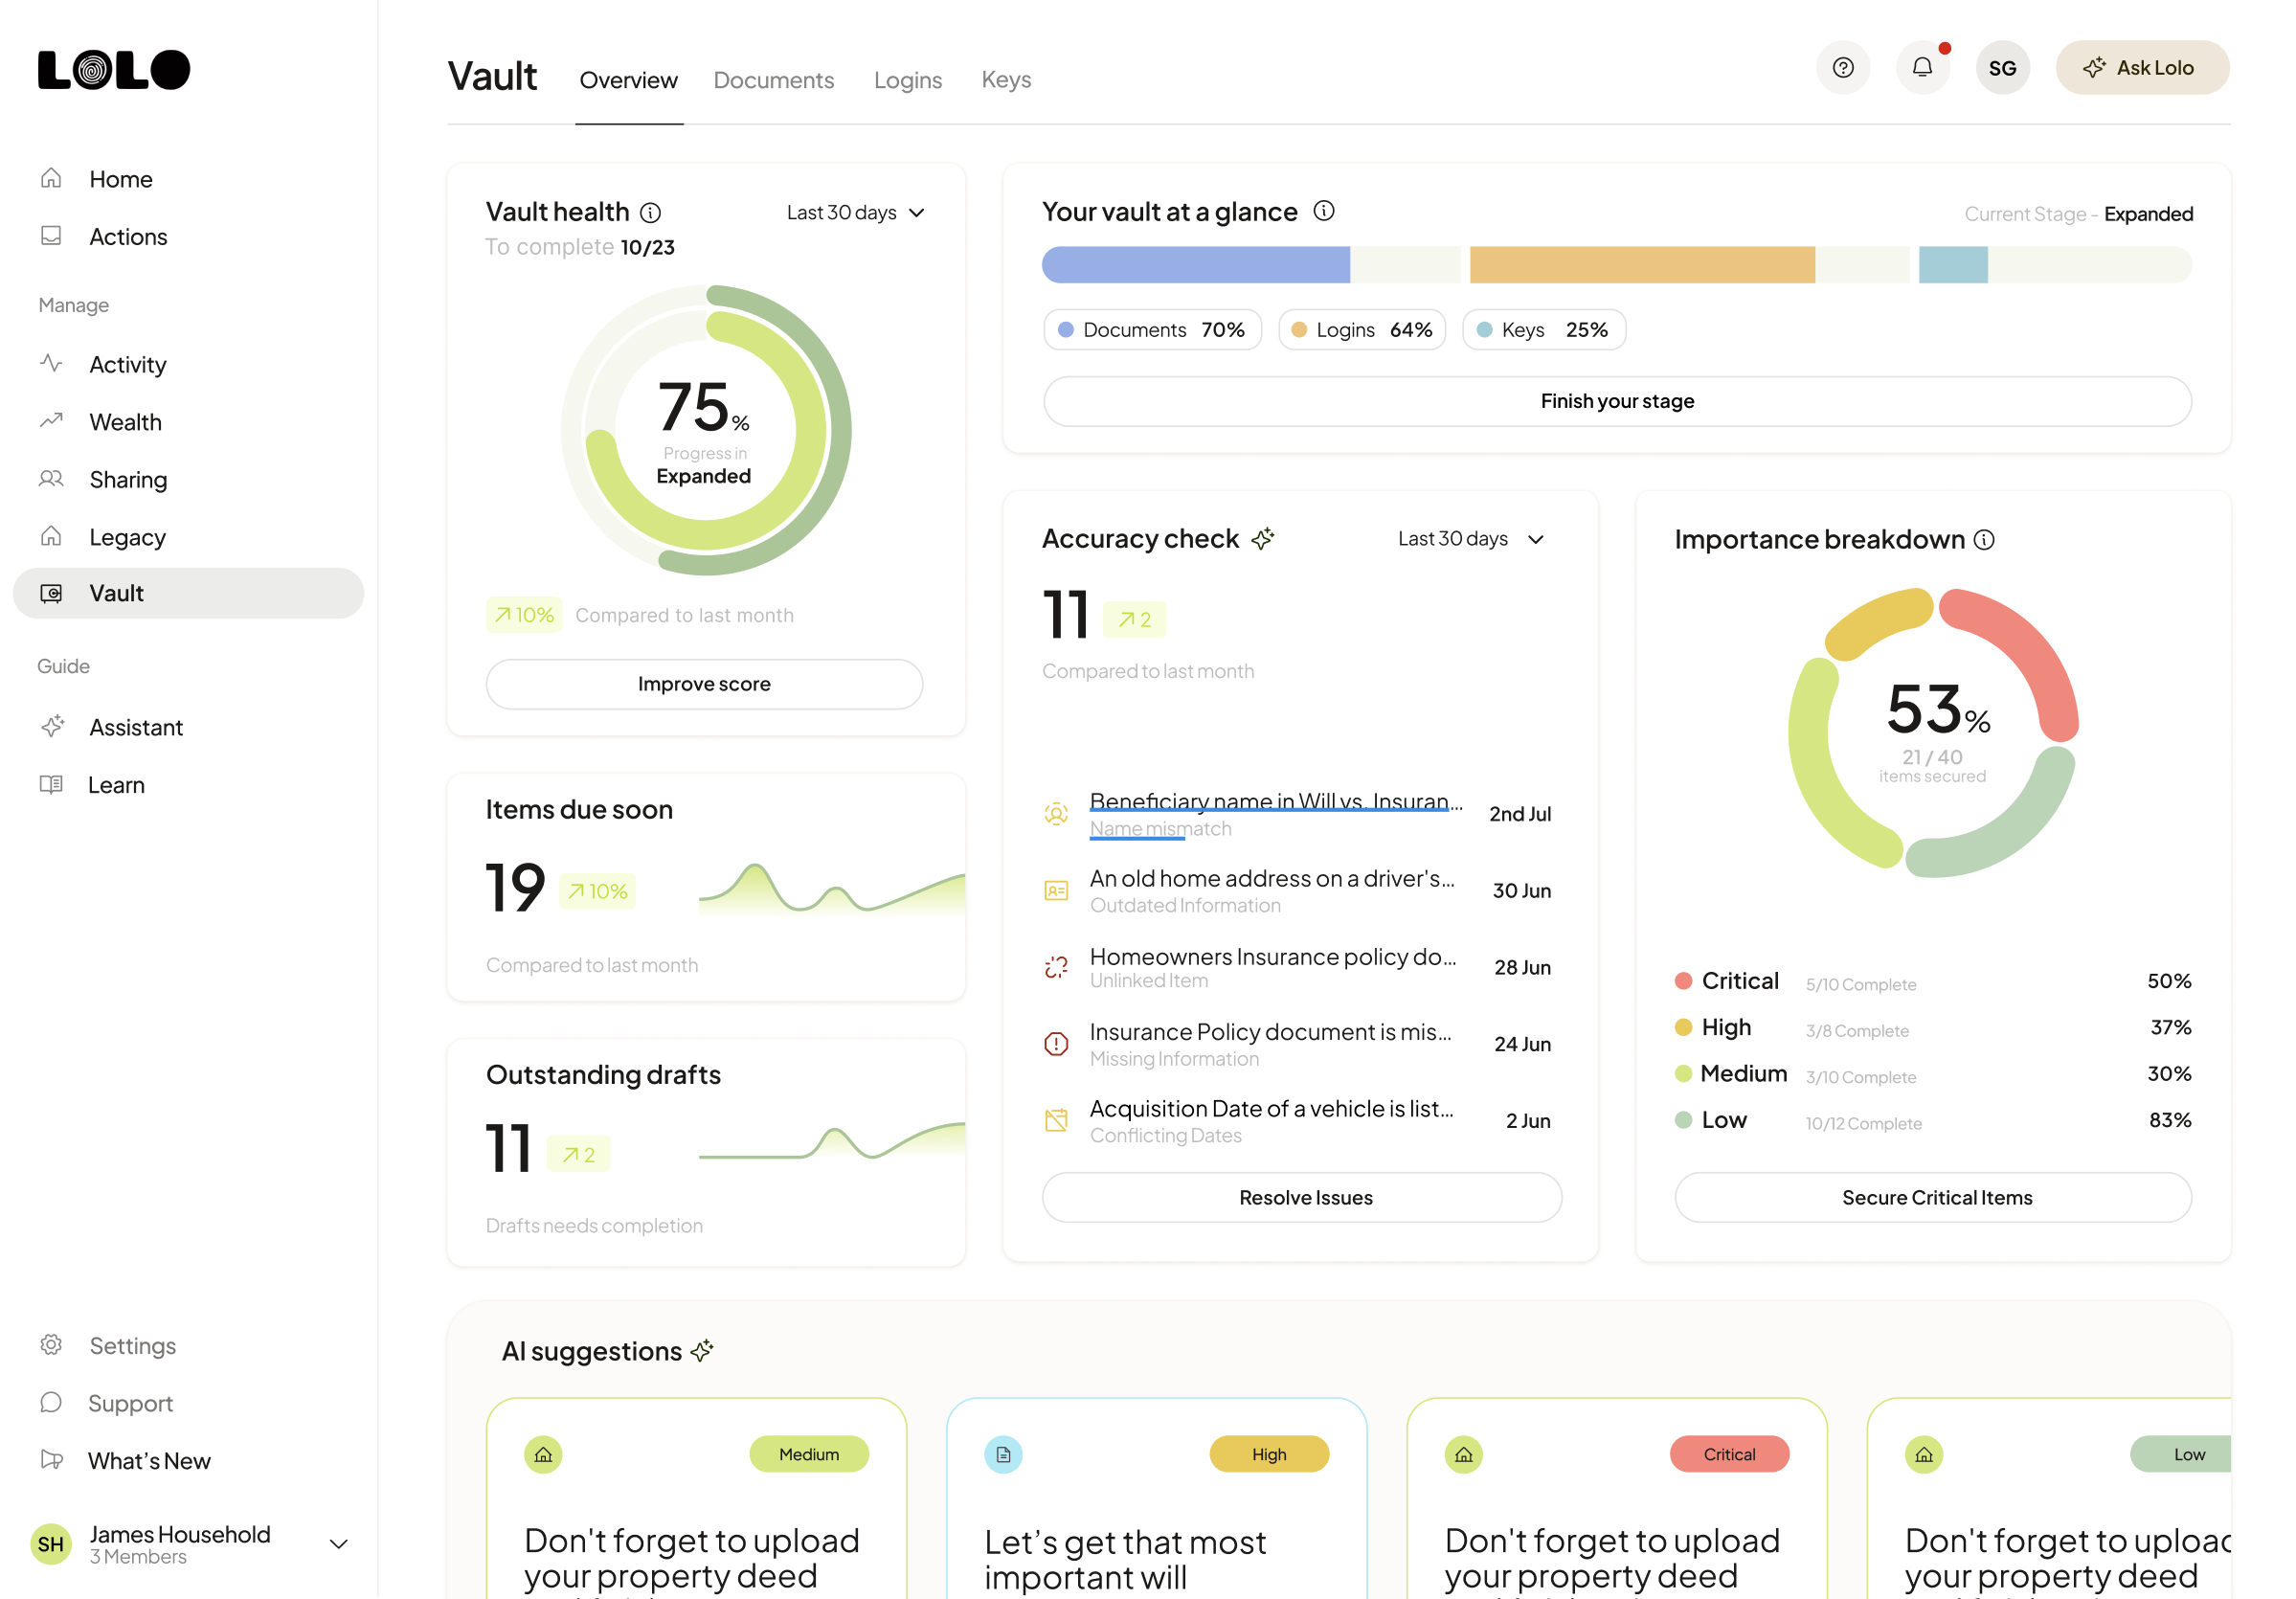
Task: Open the Assistant guide
Action: (135, 727)
